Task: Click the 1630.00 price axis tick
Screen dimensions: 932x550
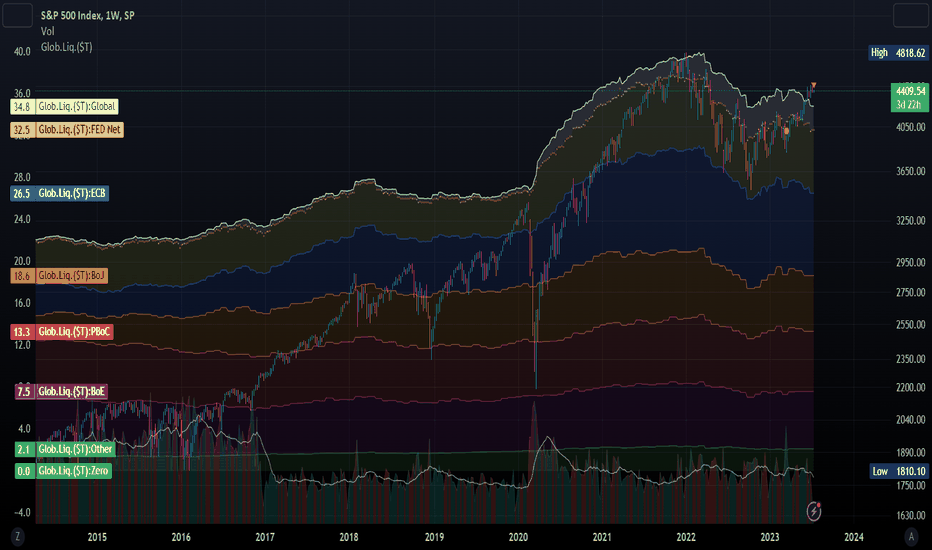Action: click(x=911, y=516)
